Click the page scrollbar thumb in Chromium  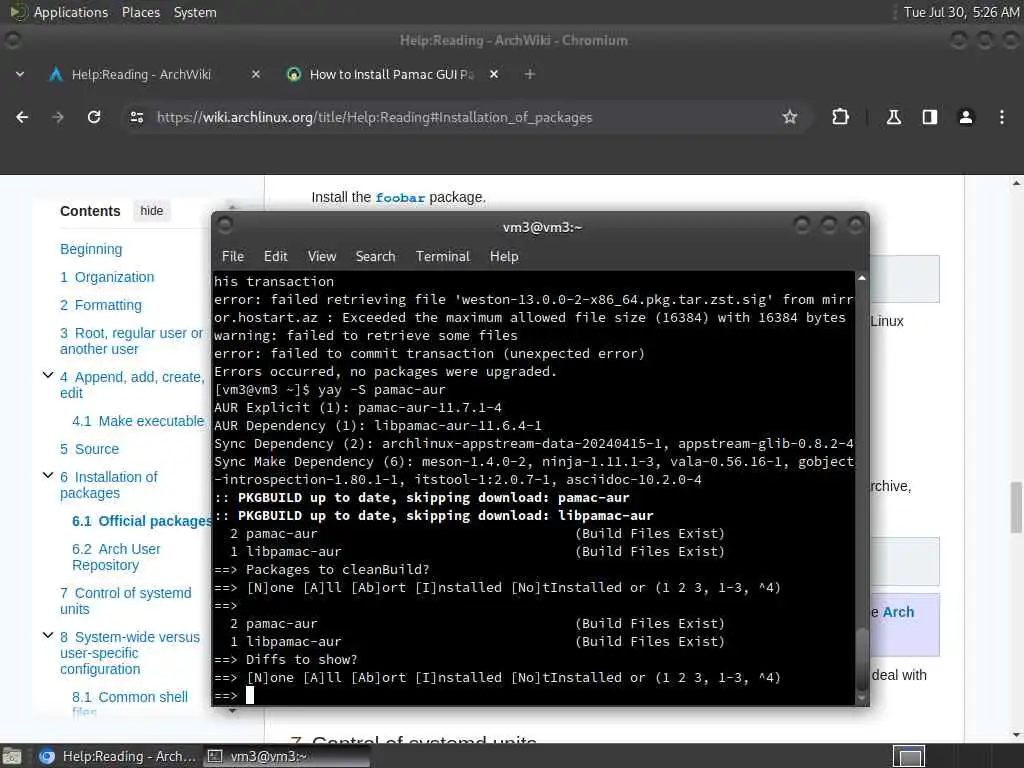1016,507
